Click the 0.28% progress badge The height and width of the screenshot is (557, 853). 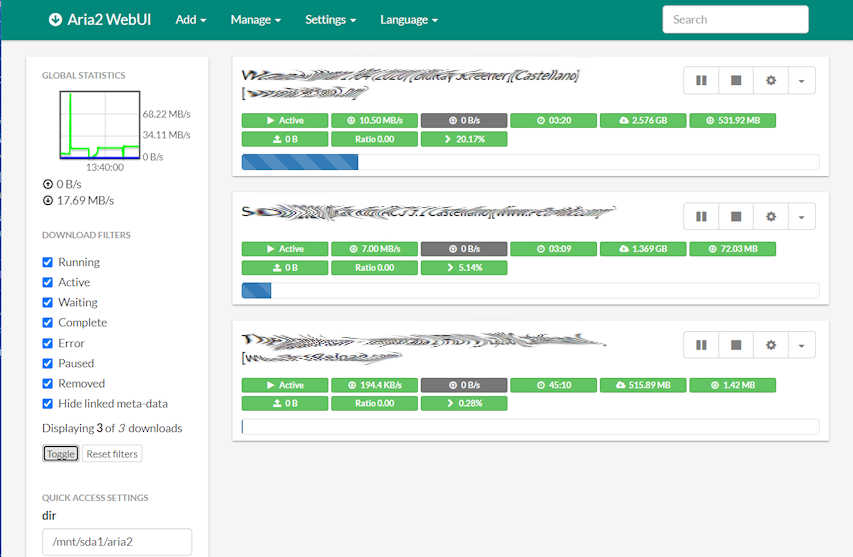[x=464, y=403]
